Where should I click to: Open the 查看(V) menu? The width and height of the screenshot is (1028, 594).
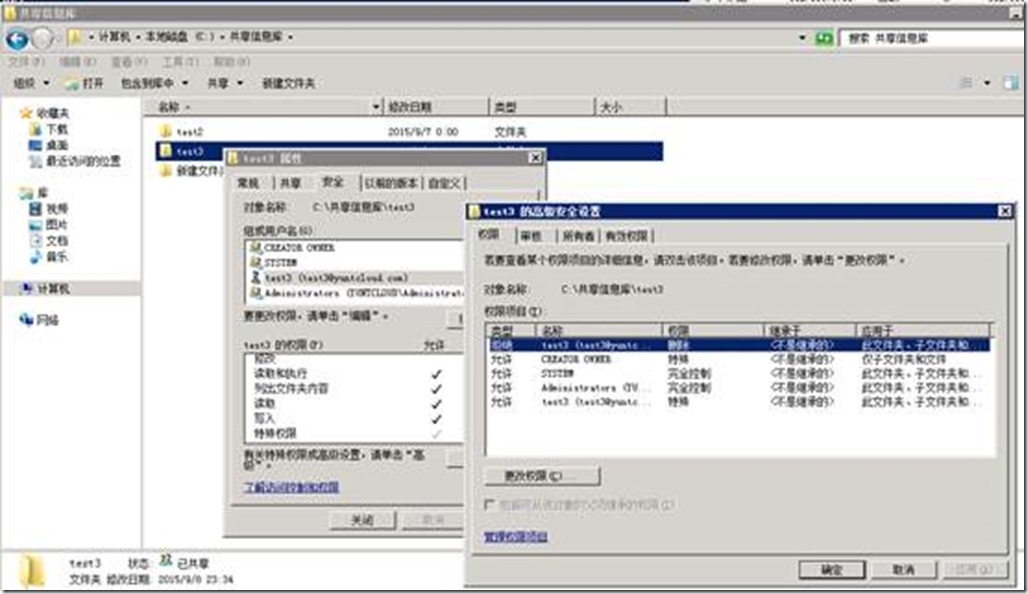coord(128,62)
